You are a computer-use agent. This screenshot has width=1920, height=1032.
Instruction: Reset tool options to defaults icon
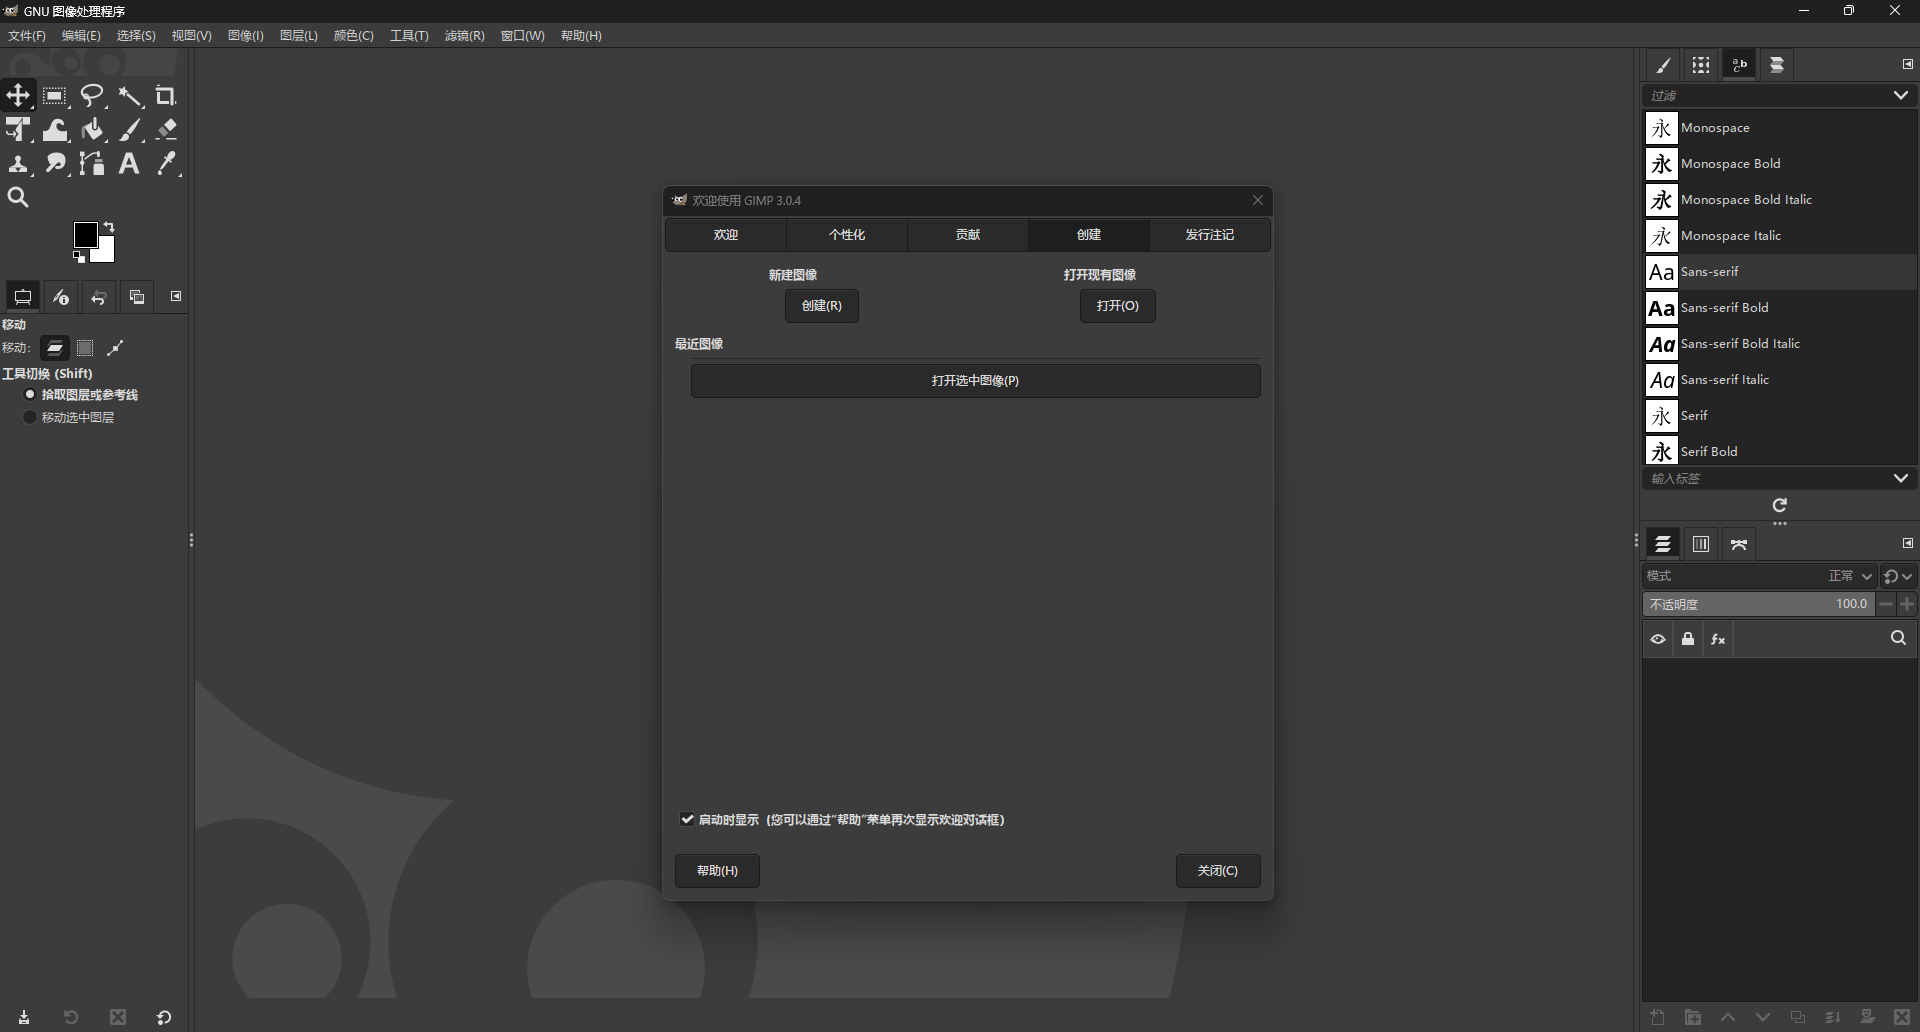(x=164, y=1017)
